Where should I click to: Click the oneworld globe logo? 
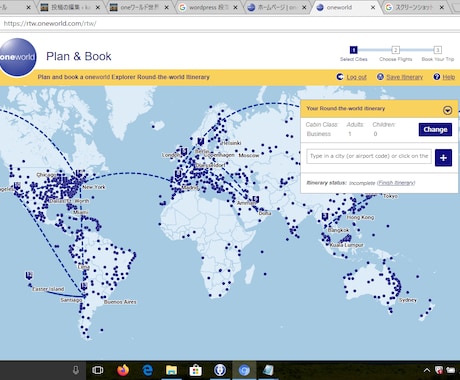point(18,57)
